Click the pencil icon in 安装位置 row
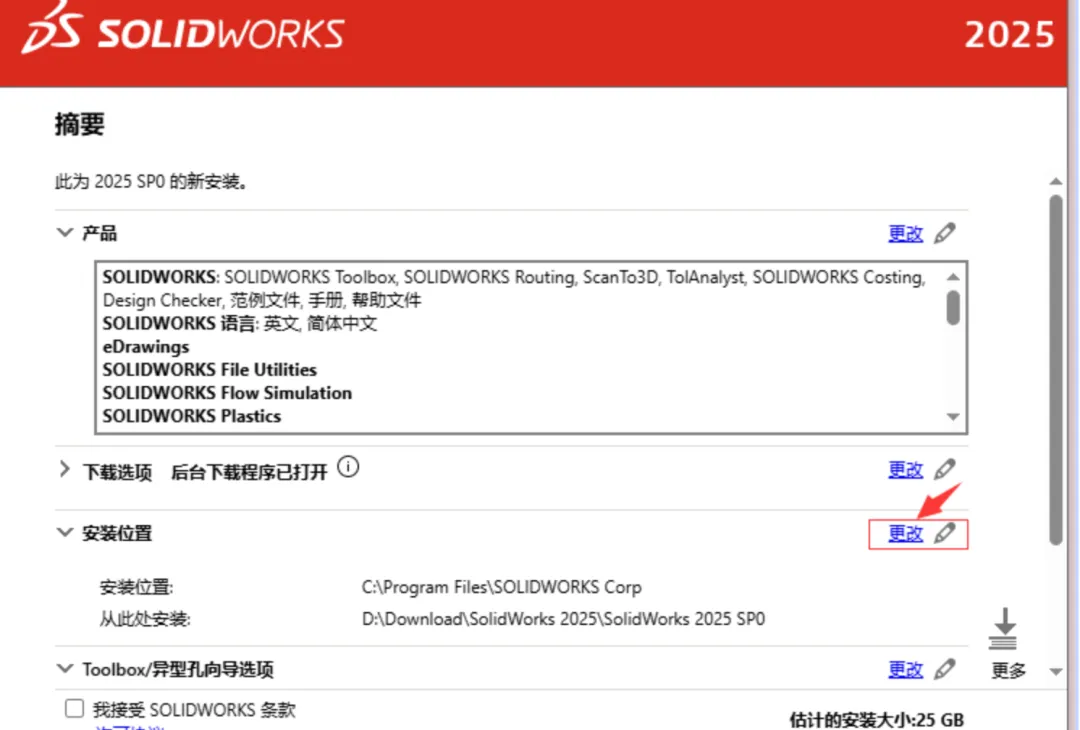 click(945, 533)
